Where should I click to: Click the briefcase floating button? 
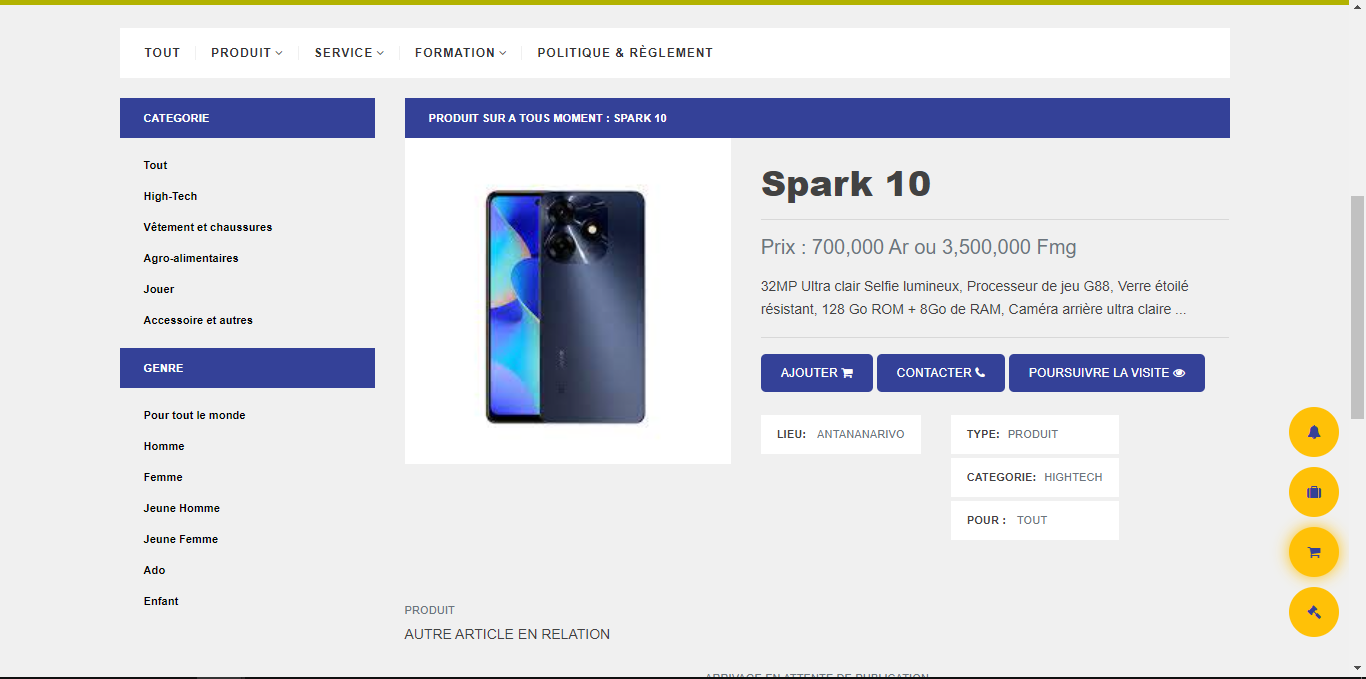tap(1313, 492)
